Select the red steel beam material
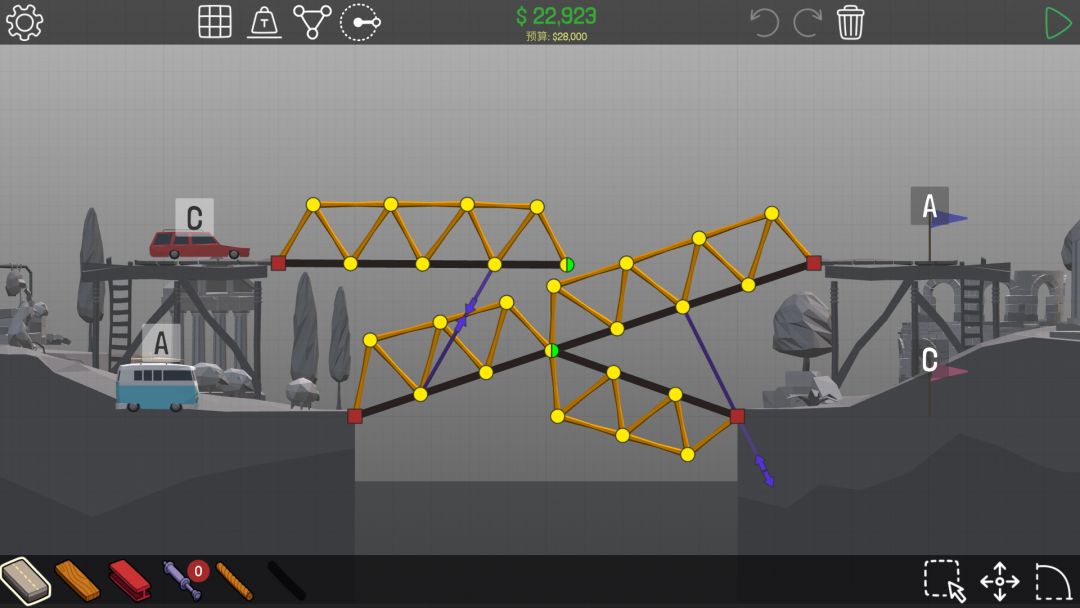The height and width of the screenshot is (608, 1080). click(x=129, y=580)
